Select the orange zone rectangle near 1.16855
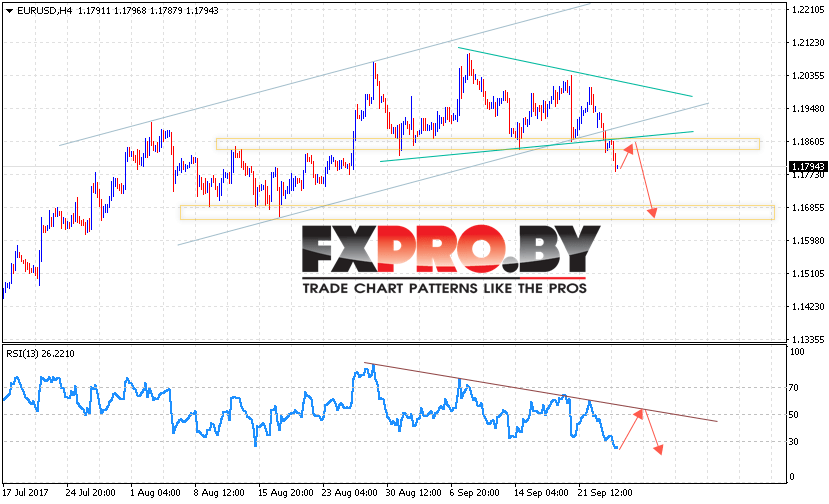The width and height of the screenshot is (829, 504). pos(477,212)
